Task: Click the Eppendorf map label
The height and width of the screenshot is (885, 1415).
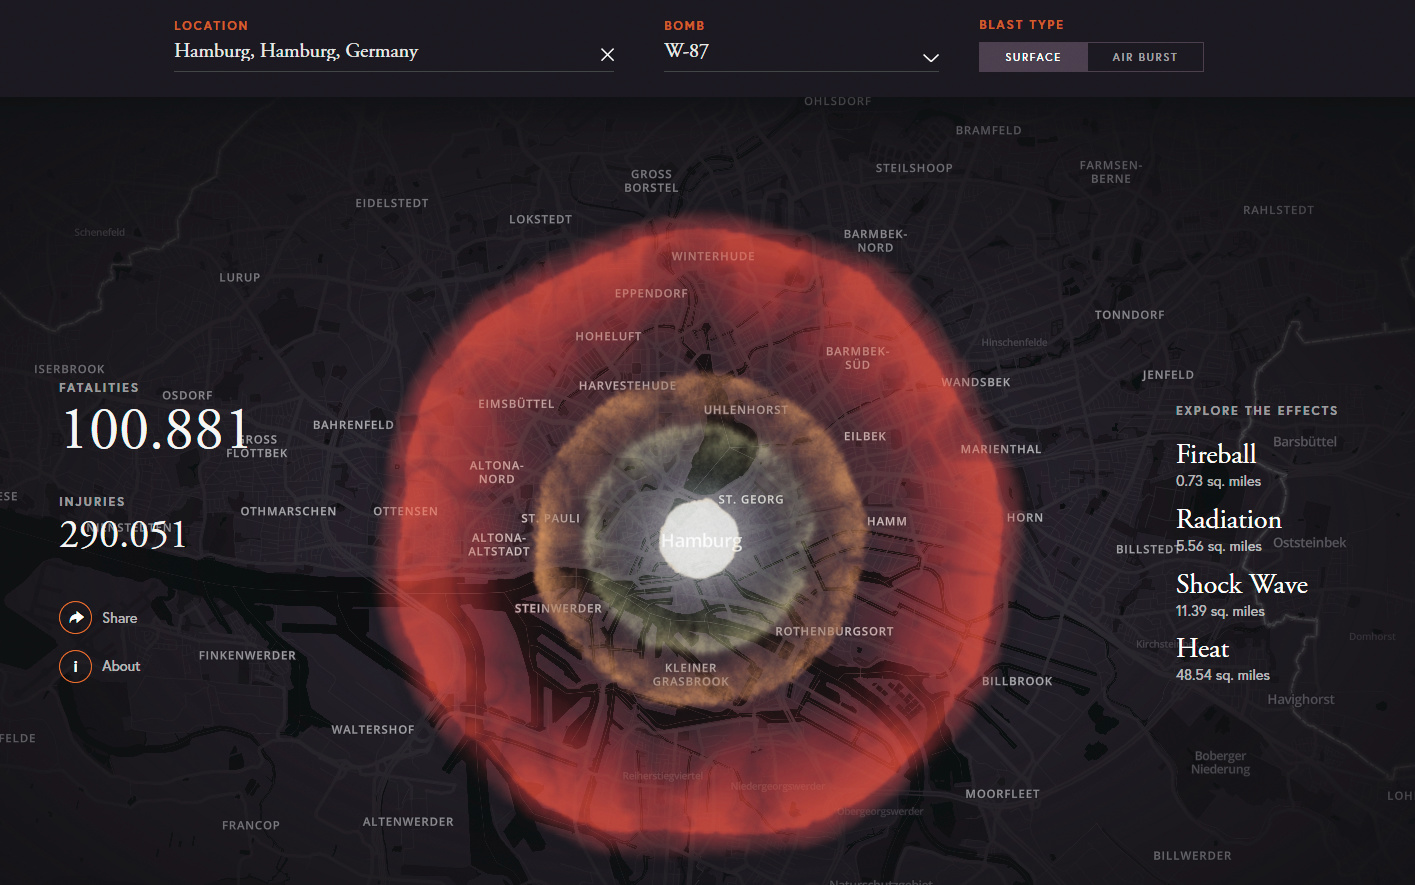Action: [x=652, y=294]
